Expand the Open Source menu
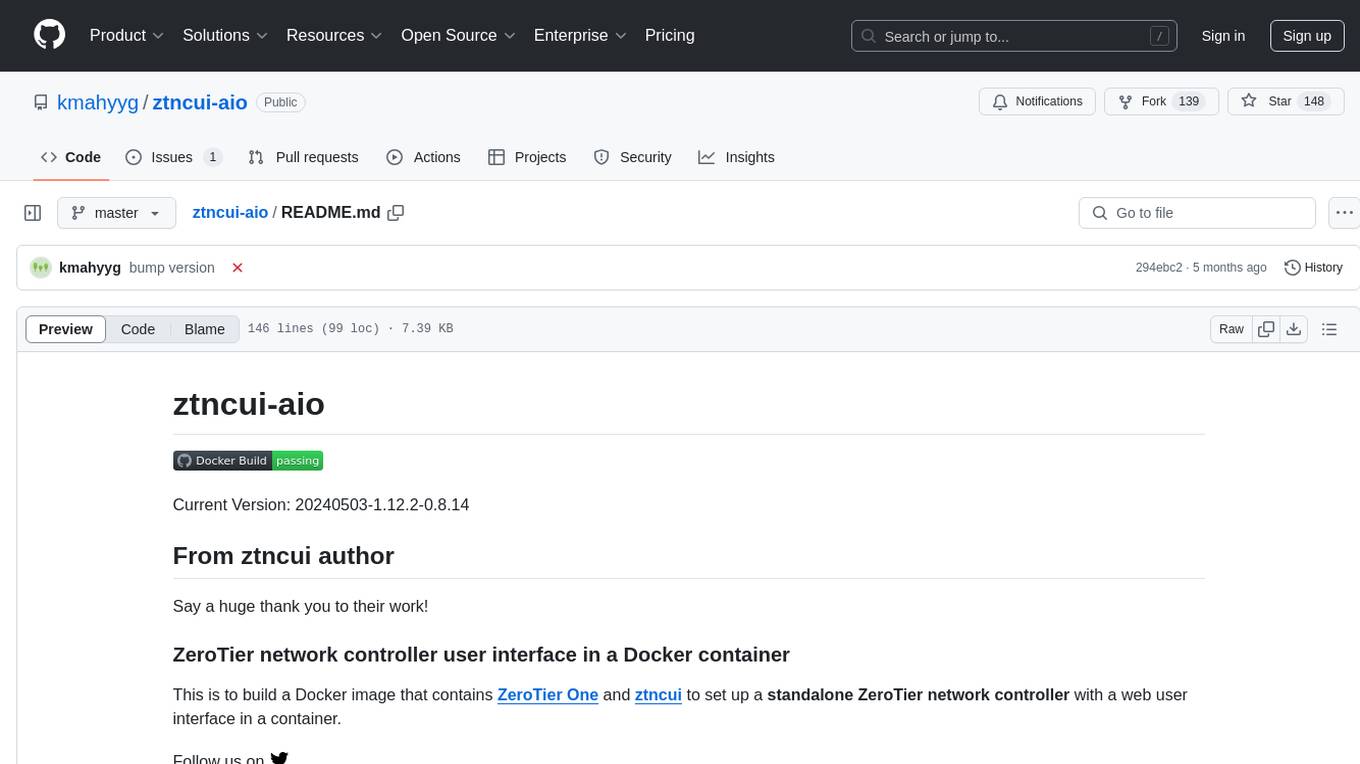1360x764 pixels. (459, 35)
